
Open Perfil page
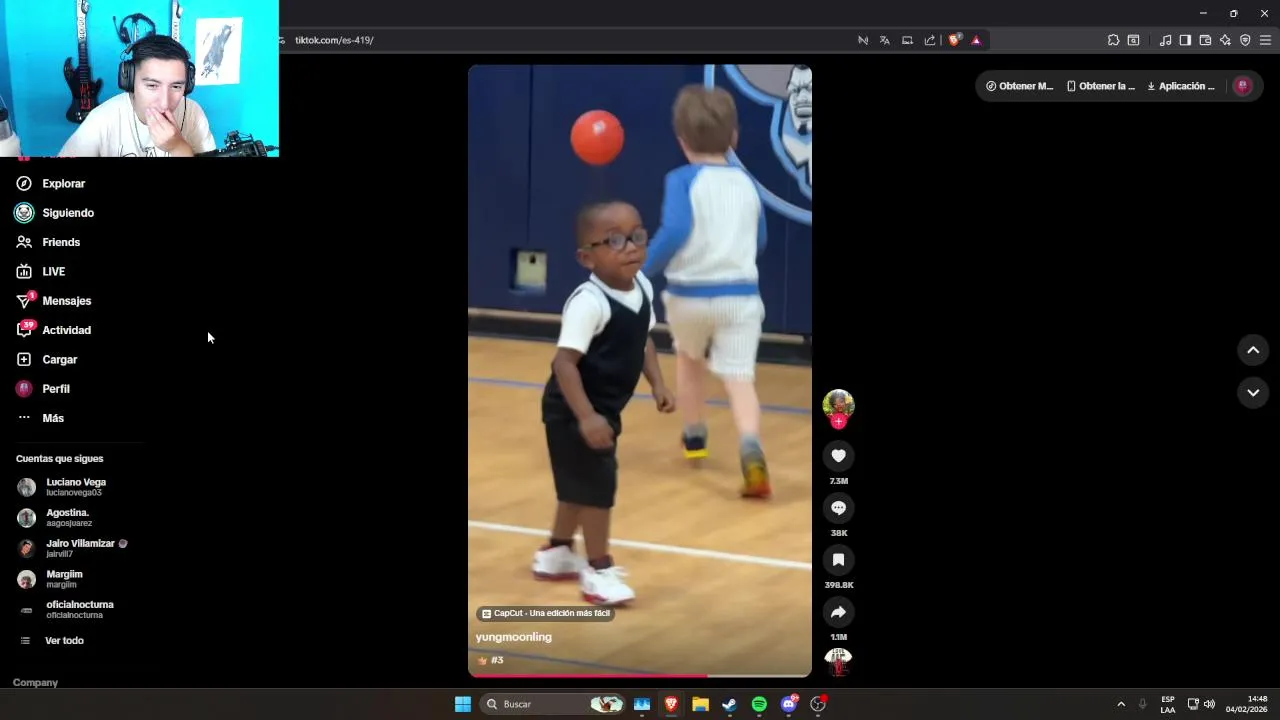[x=56, y=389]
